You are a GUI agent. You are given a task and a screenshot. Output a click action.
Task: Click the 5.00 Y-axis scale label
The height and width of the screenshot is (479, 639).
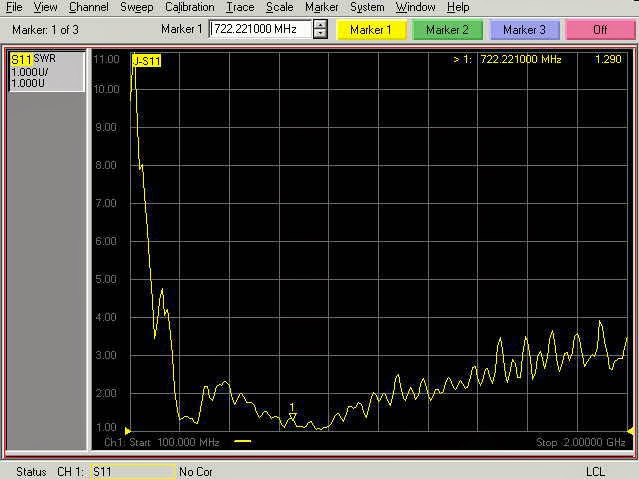106,279
